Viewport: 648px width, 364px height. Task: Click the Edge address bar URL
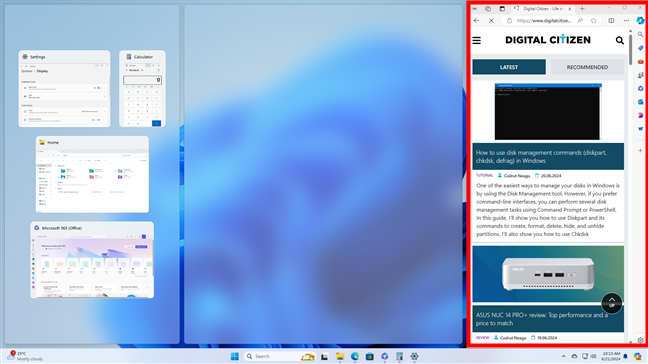544,21
